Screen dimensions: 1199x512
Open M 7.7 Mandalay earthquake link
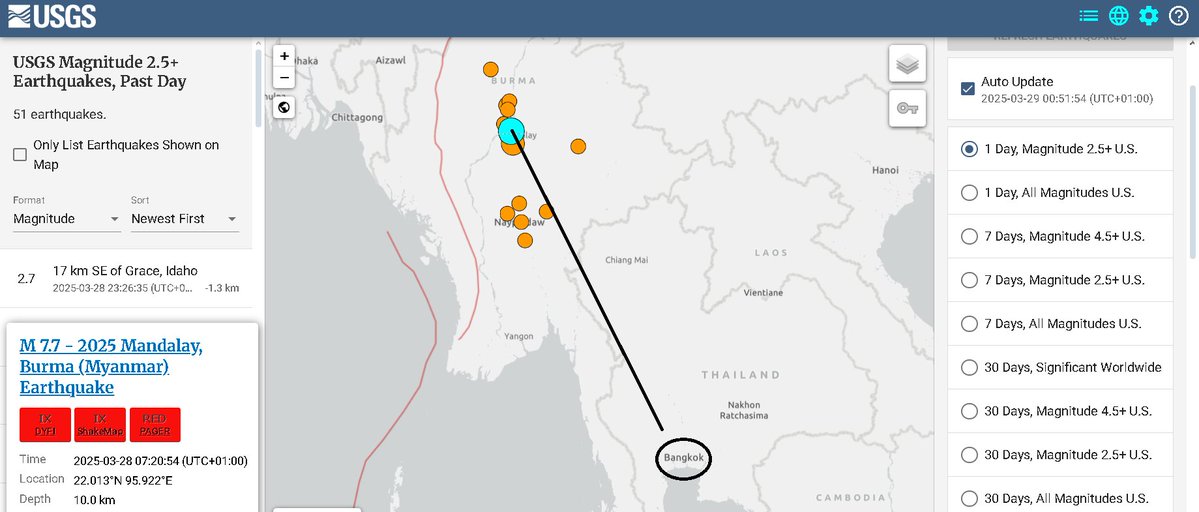pyautogui.click(x=111, y=367)
